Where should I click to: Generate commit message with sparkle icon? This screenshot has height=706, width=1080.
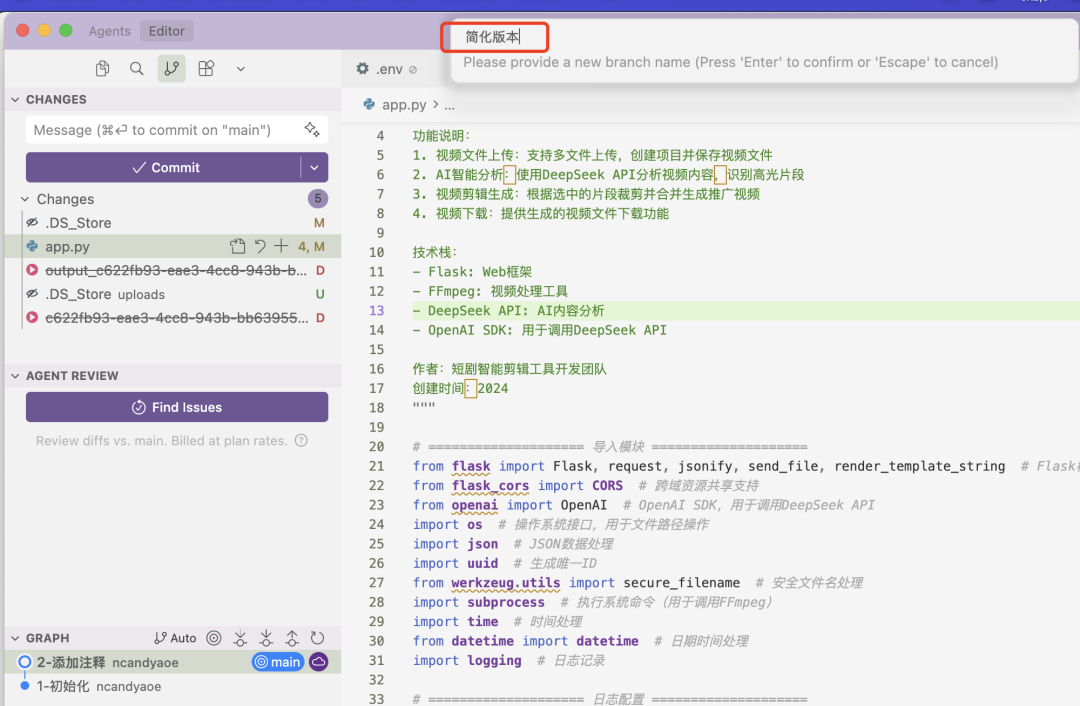click(x=312, y=130)
